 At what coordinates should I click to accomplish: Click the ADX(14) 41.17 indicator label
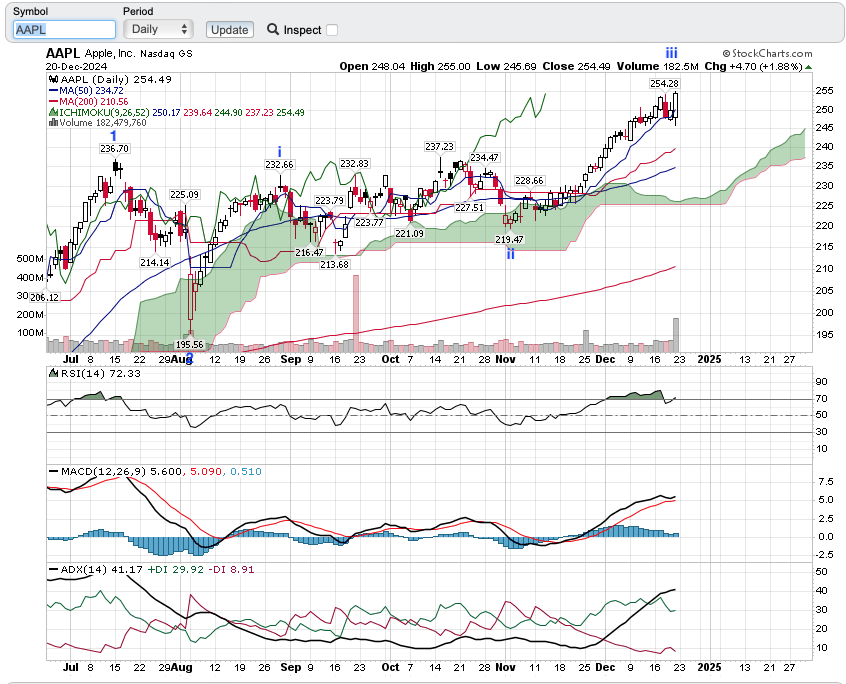tap(101, 569)
